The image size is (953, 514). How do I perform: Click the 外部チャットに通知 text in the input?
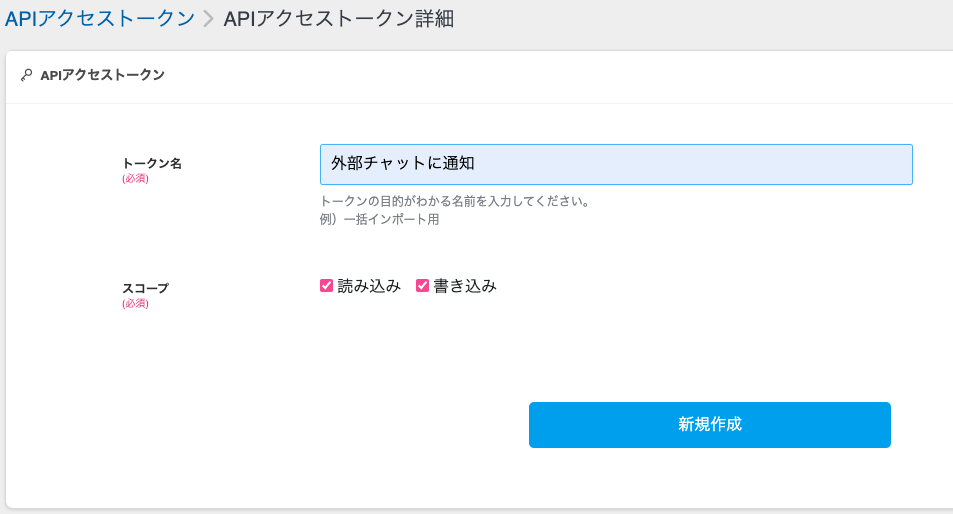coord(402,165)
